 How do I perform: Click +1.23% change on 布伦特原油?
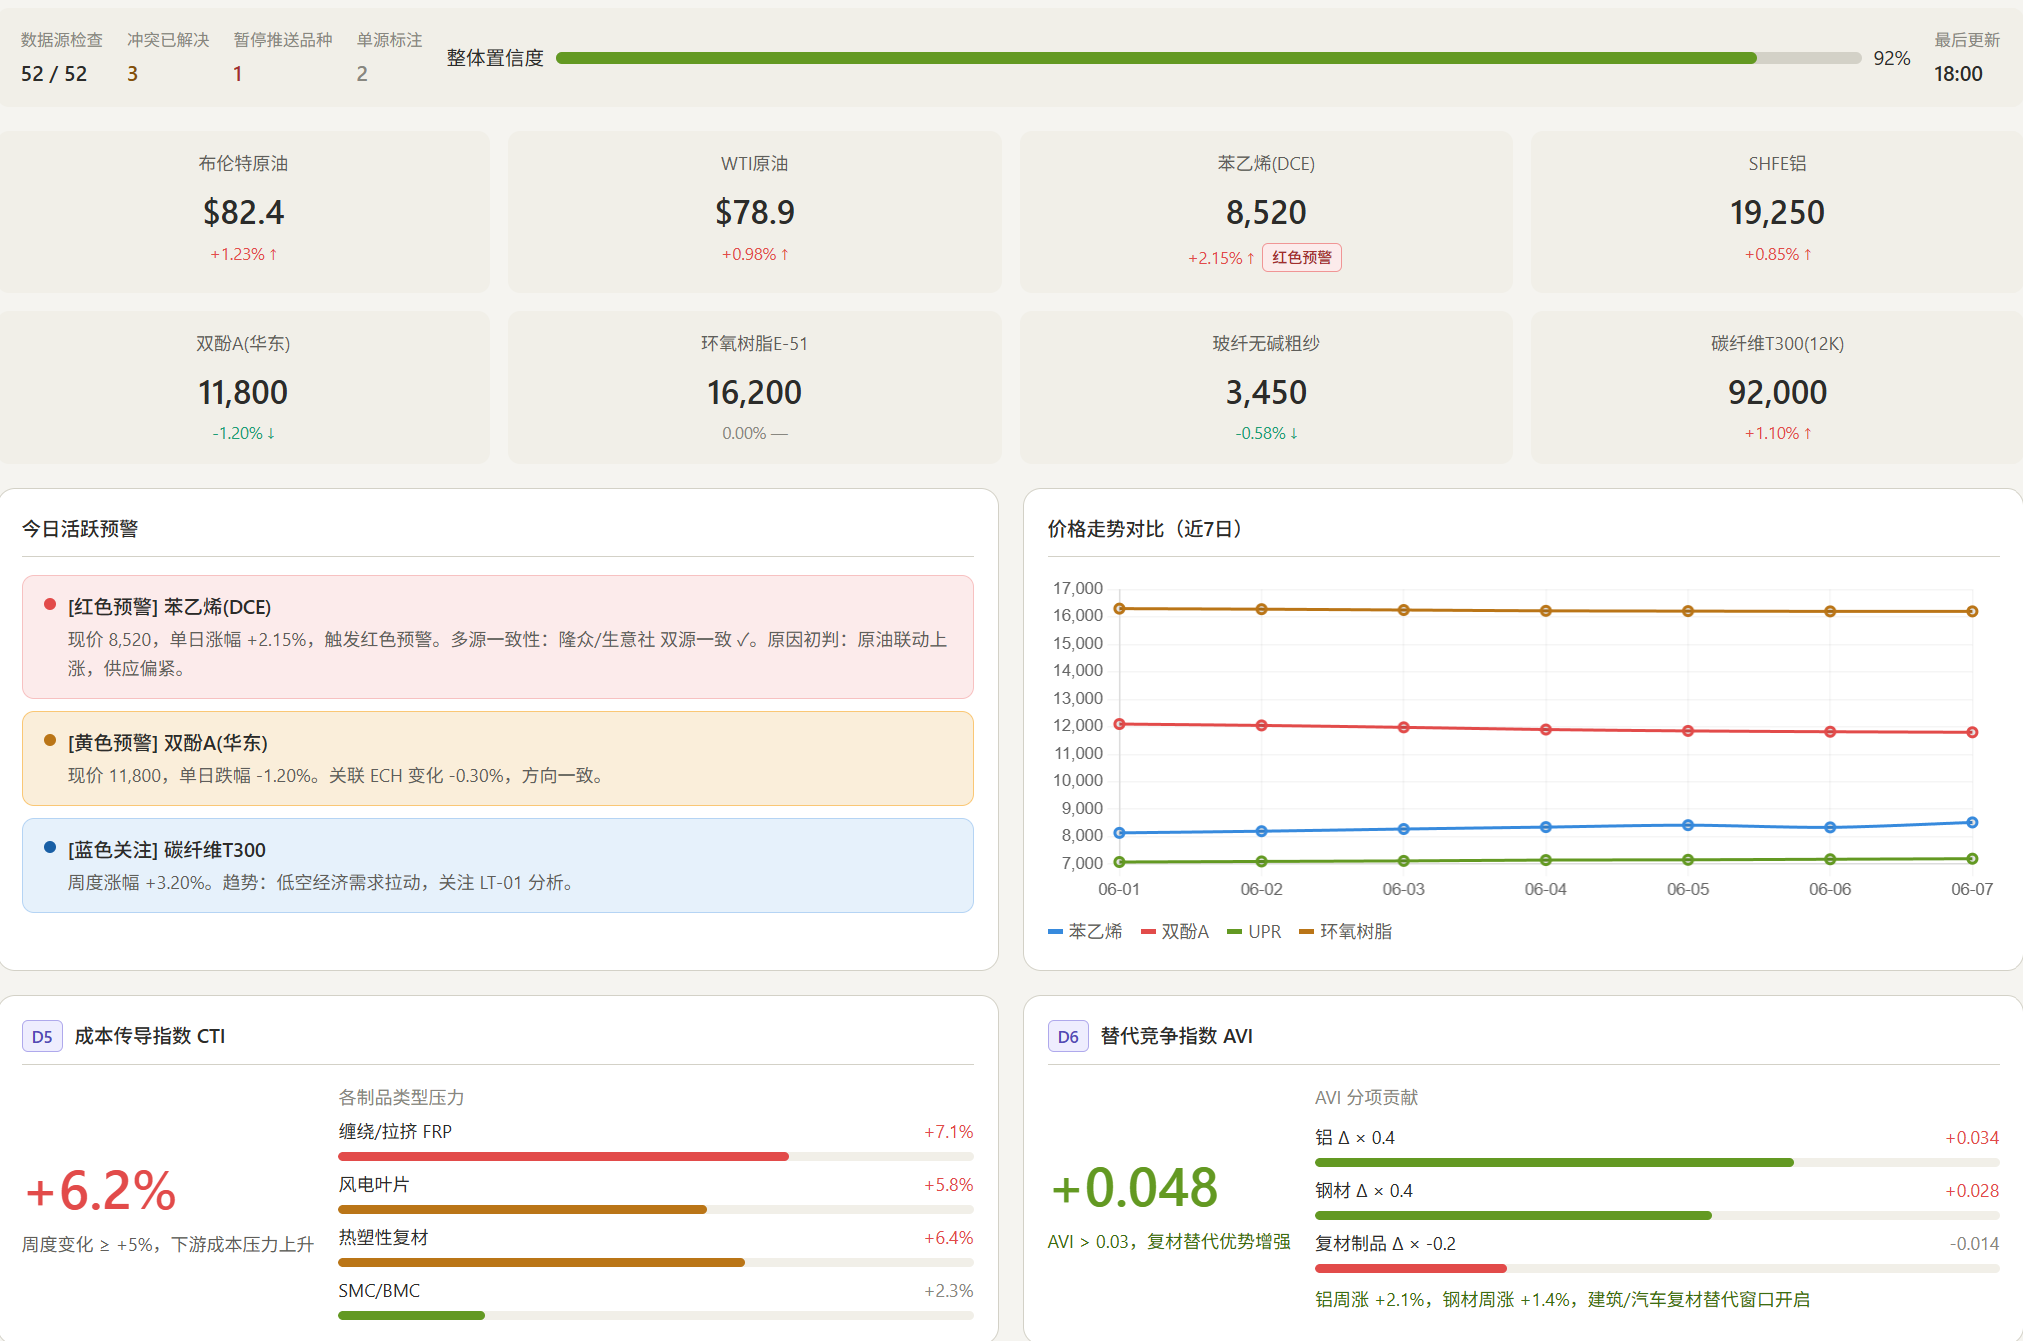[x=243, y=254]
